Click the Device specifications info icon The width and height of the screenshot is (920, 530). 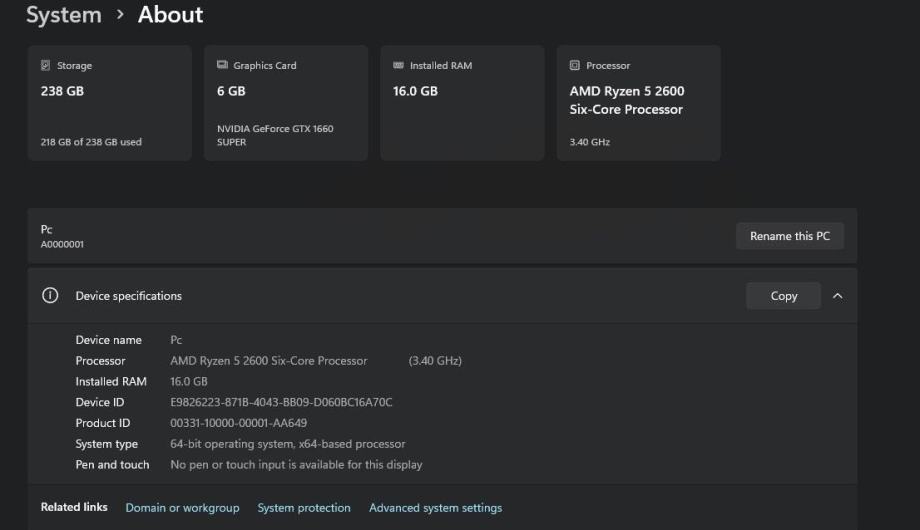pyautogui.click(x=50, y=296)
